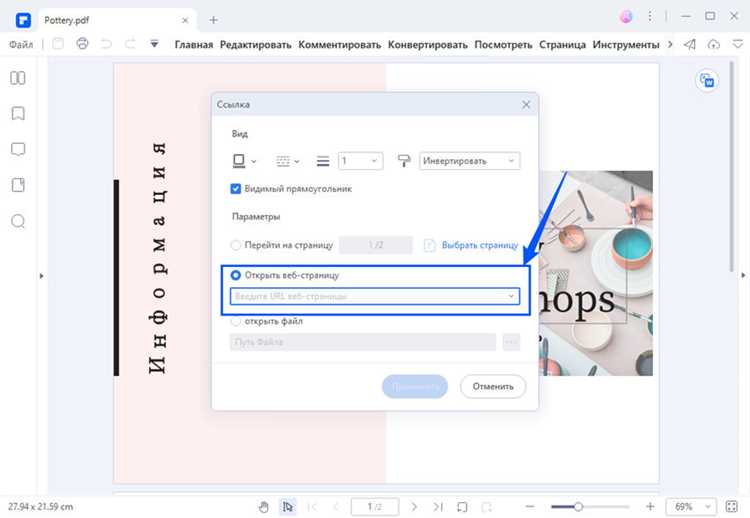Open the page thumbnails panel icon
This screenshot has width=750, height=518.
point(18,78)
